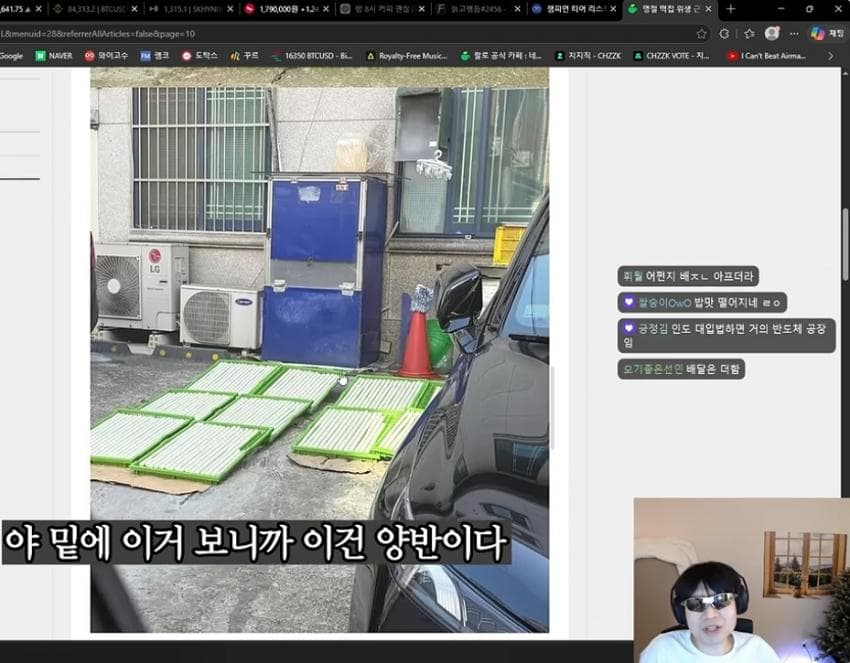Click chat message from 쌀숭이OwO
This screenshot has width=850, height=663.
pos(702,302)
